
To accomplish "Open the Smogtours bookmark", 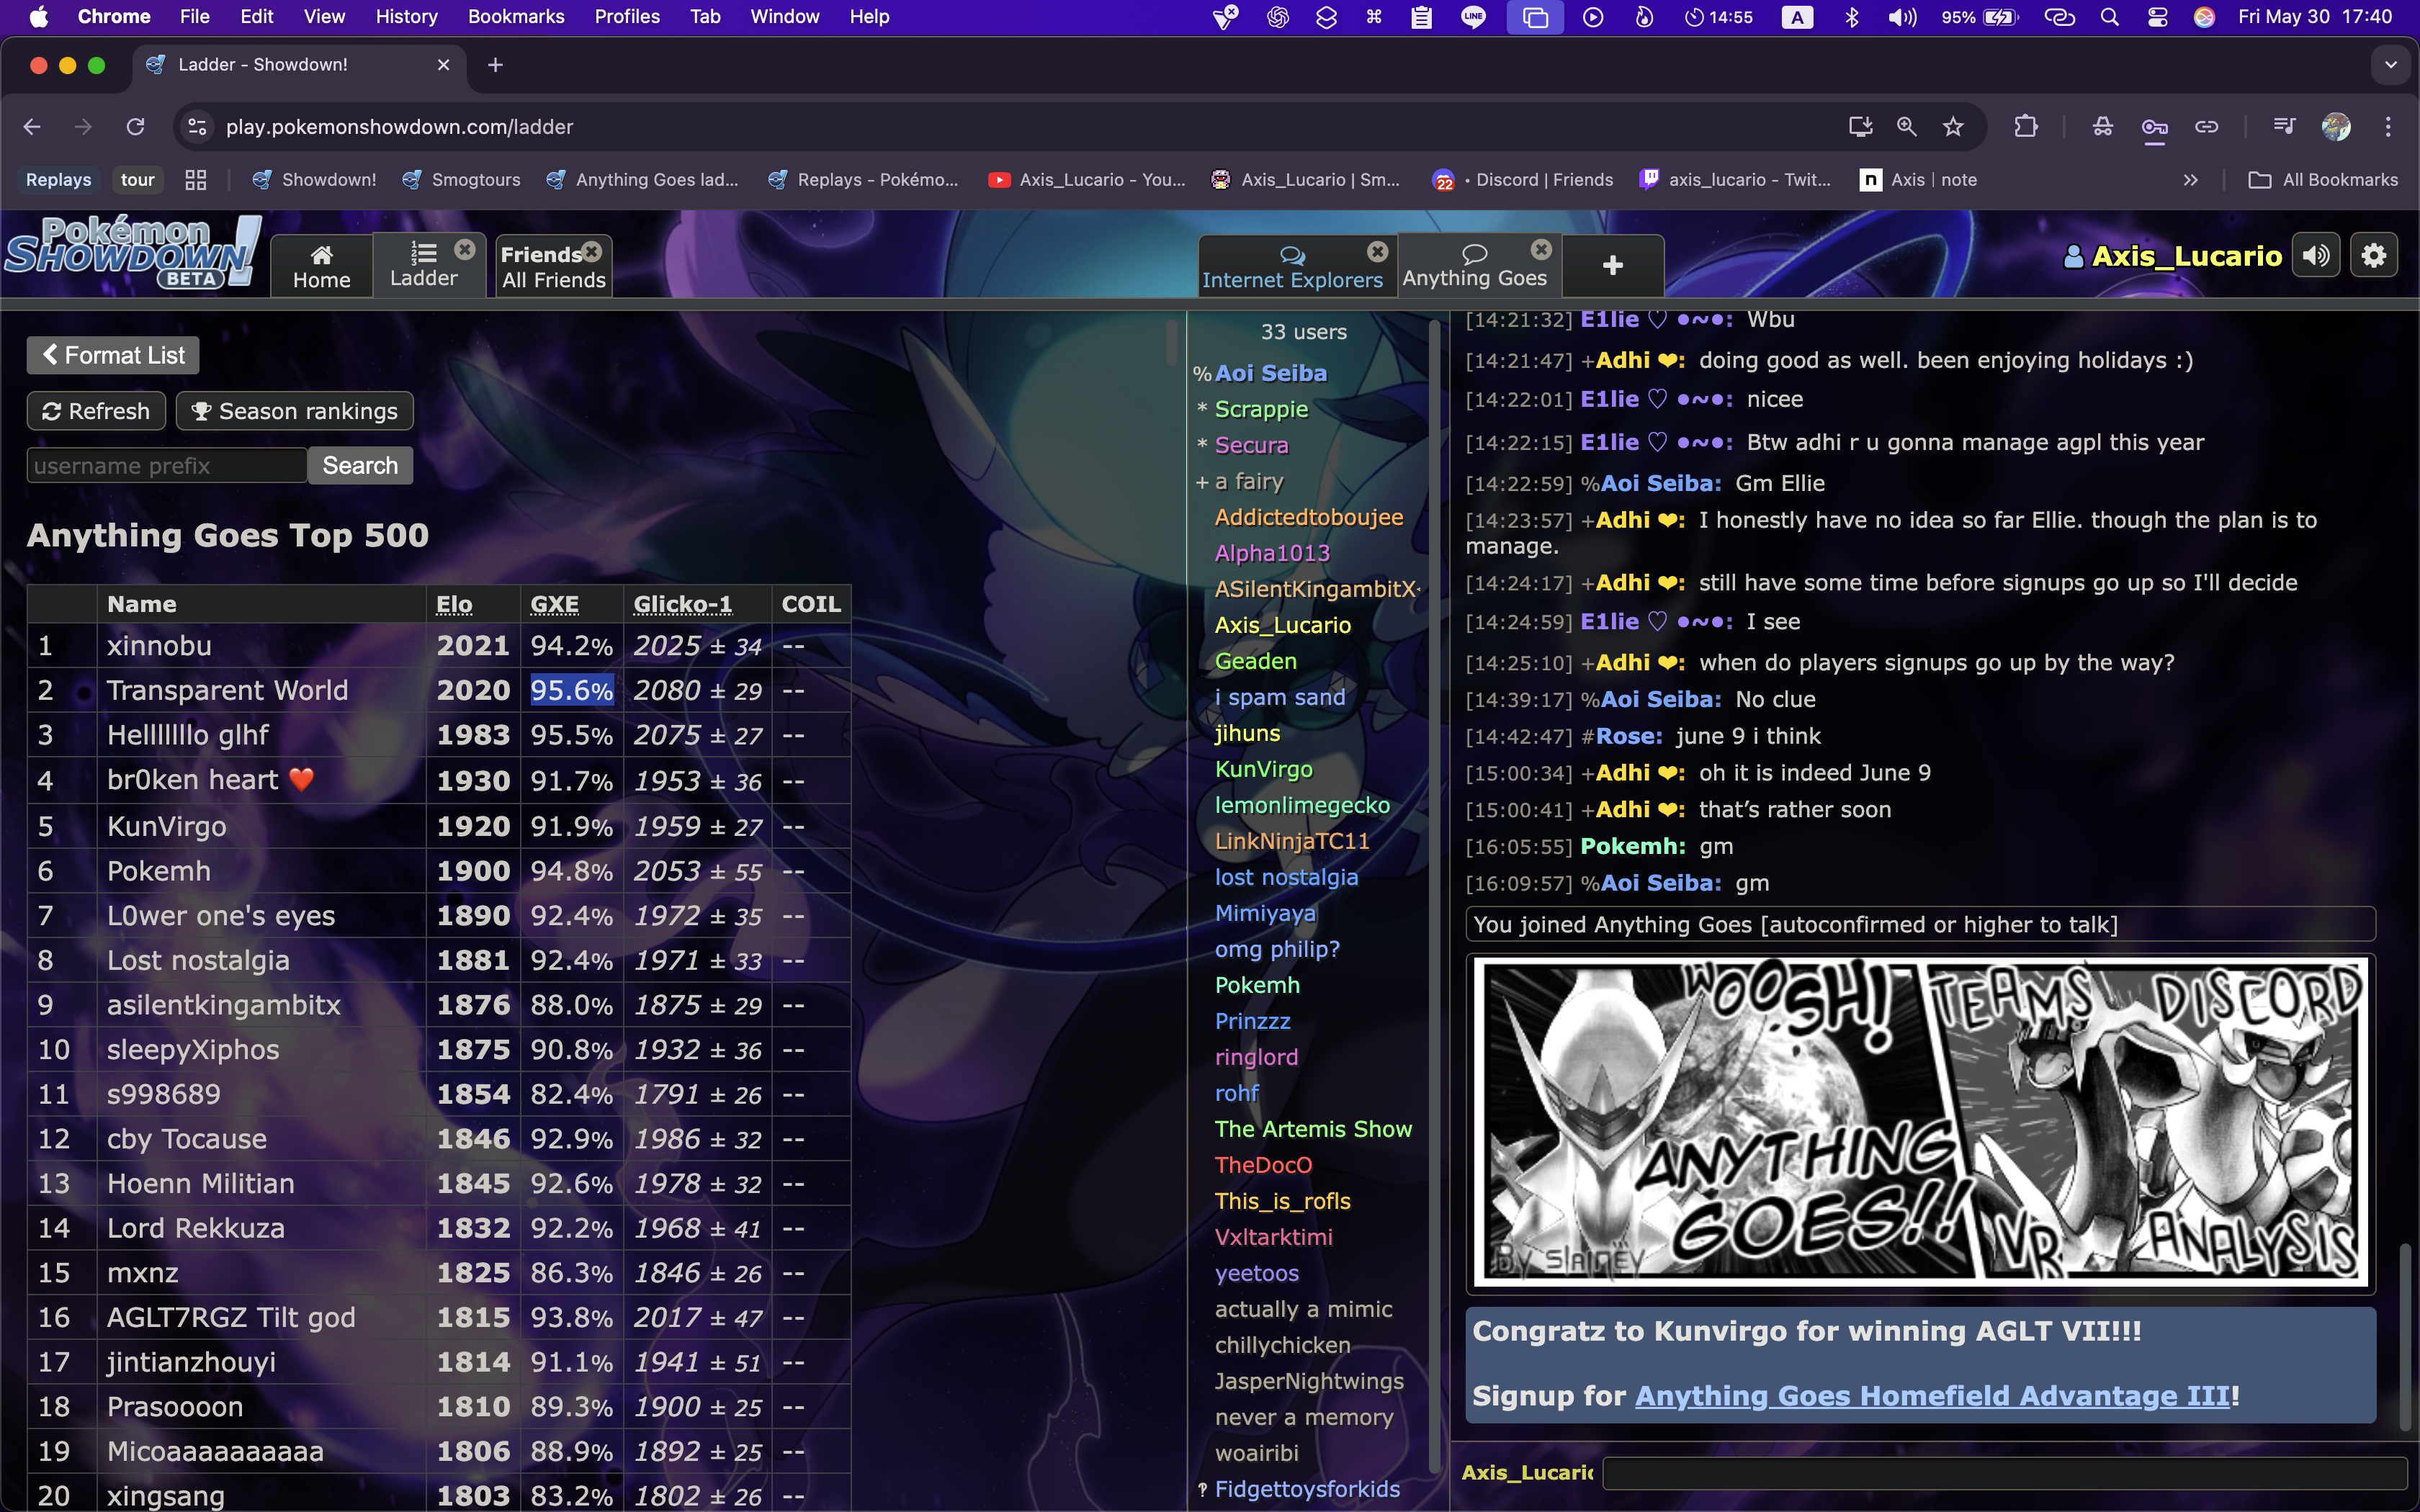I will tap(461, 180).
